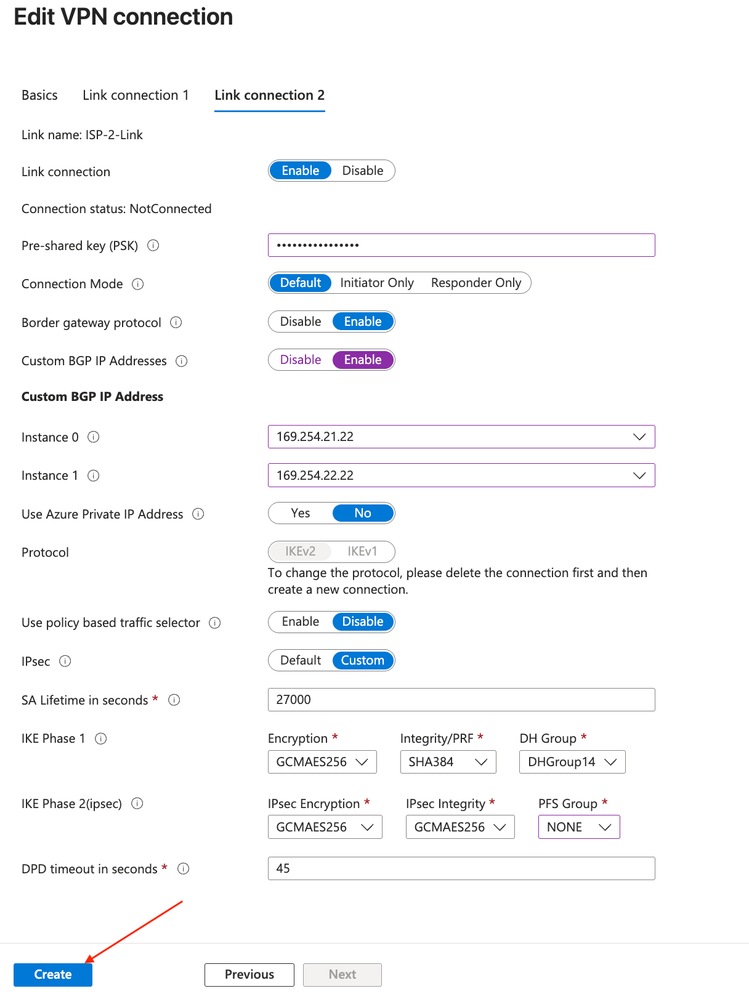Set IPsec policy to Custom
This screenshot has width=749, height=999.
point(362,661)
